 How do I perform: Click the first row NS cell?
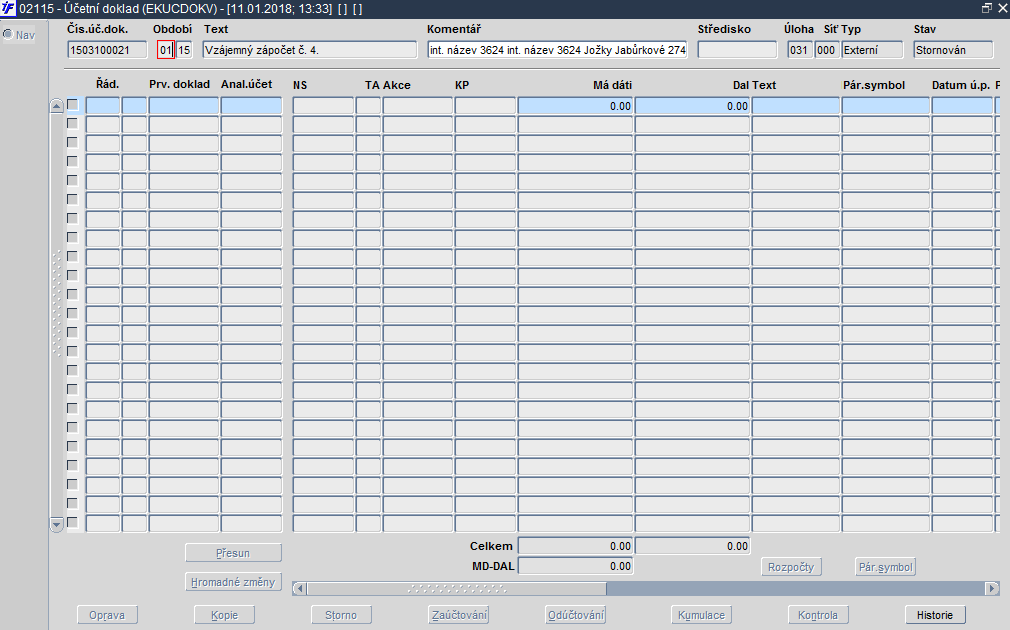pyautogui.click(x=323, y=106)
